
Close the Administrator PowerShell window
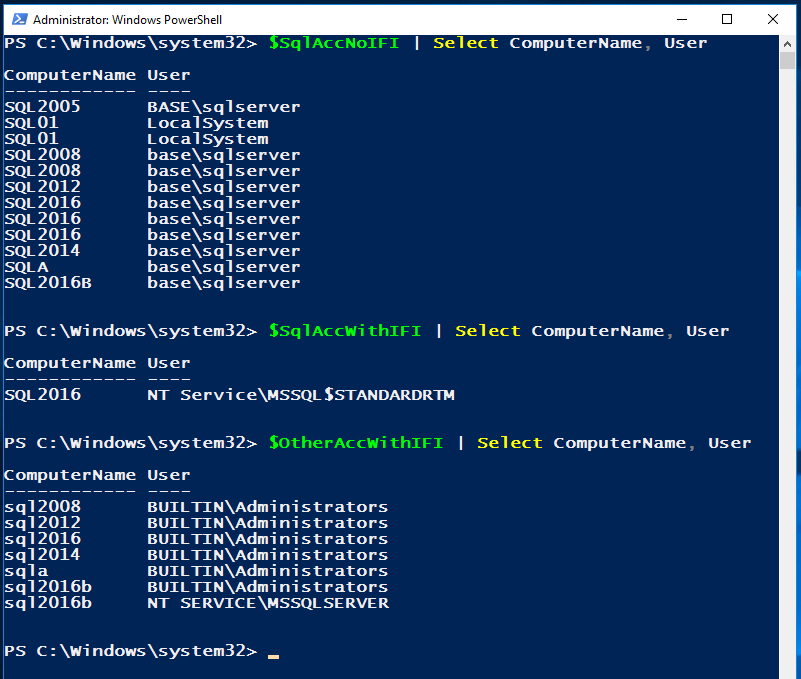773,19
